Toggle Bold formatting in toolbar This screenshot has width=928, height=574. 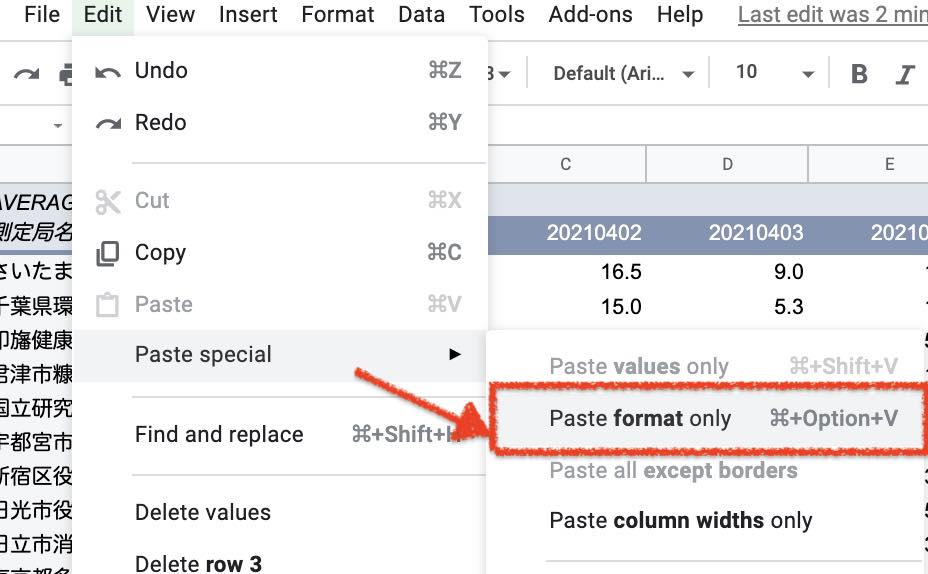click(x=859, y=74)
